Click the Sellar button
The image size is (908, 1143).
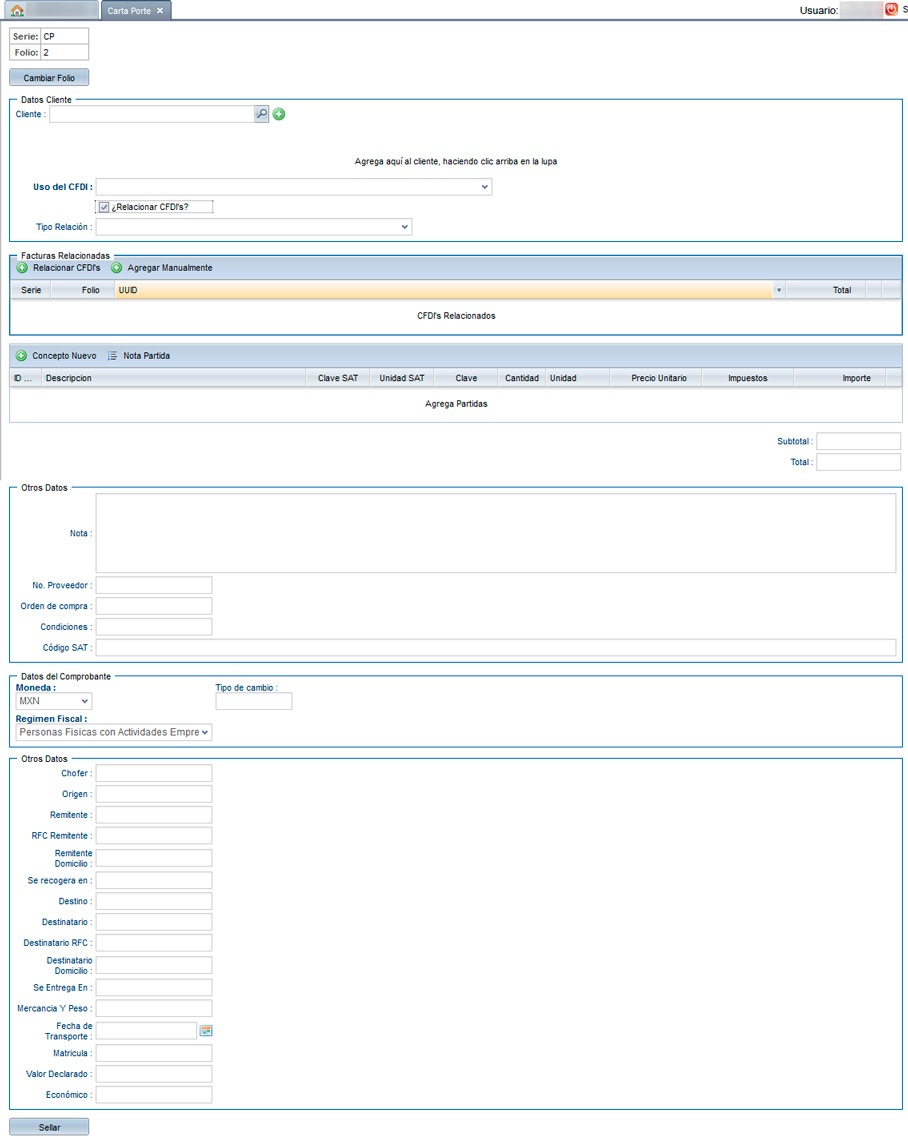49,1127
